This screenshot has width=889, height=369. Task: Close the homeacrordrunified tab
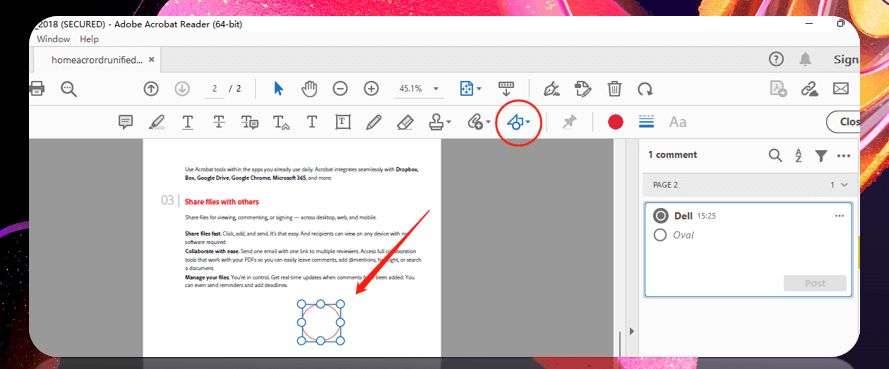[151, 60]
